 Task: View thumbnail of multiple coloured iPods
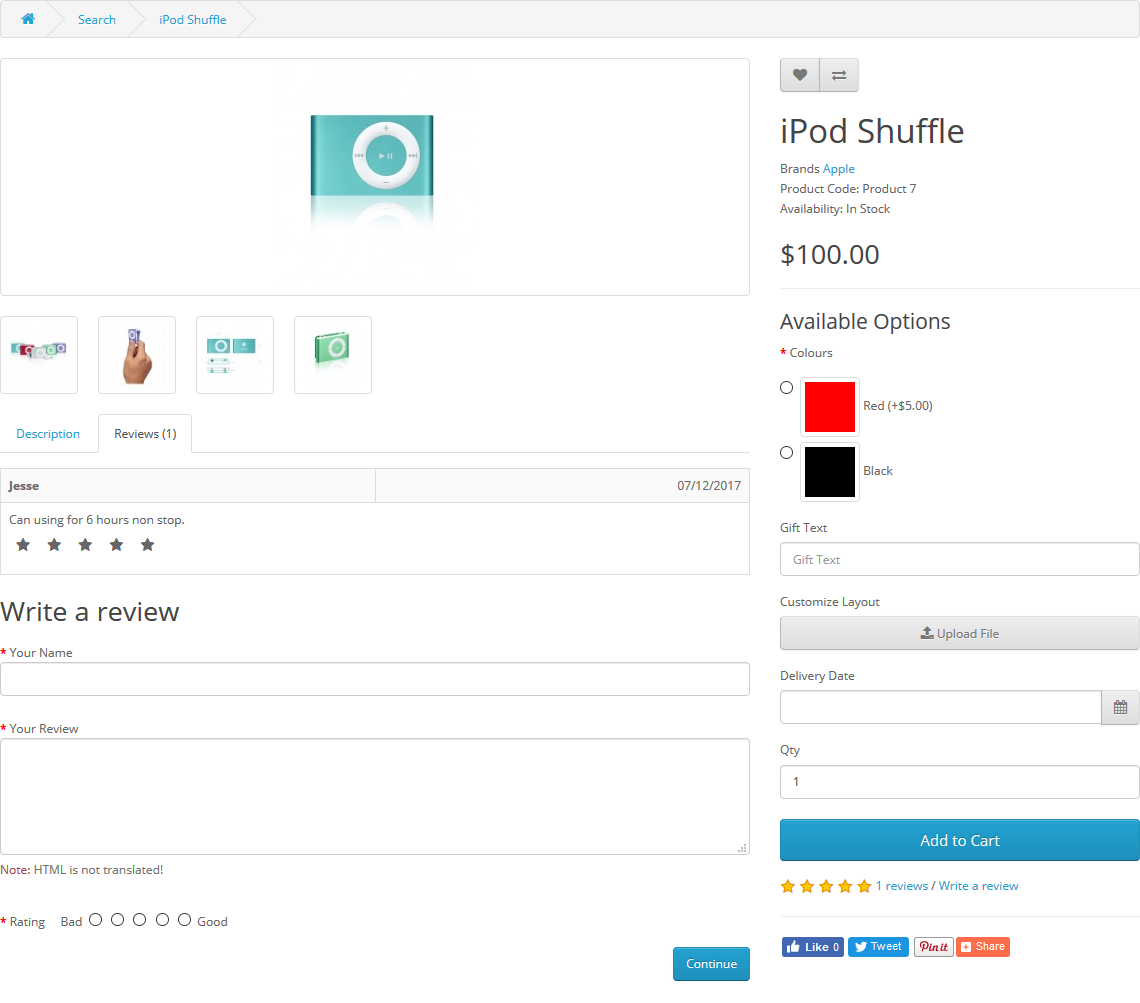click(x=39, y=355)
